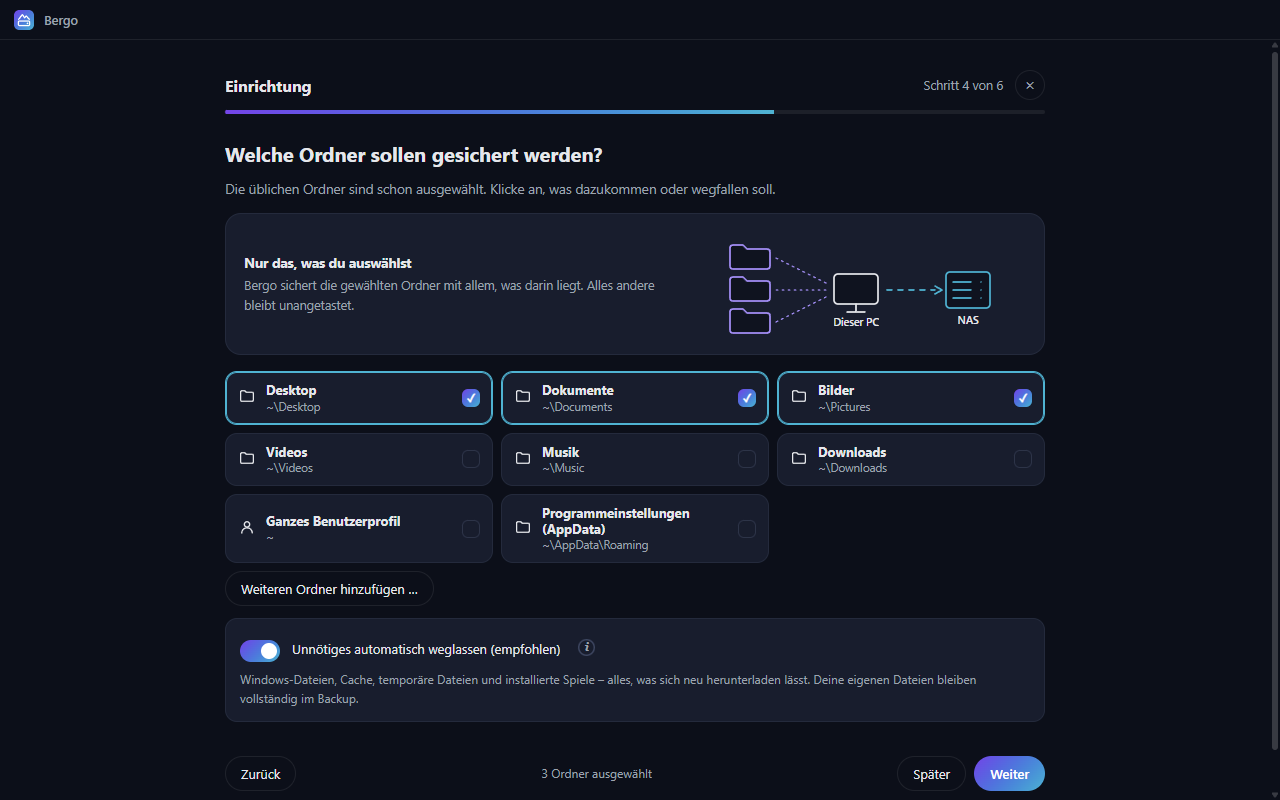Viewport: 1280px width, 800px height.
Task: Click the Programmeinstellungen folder icon
Action: (523, 528)
